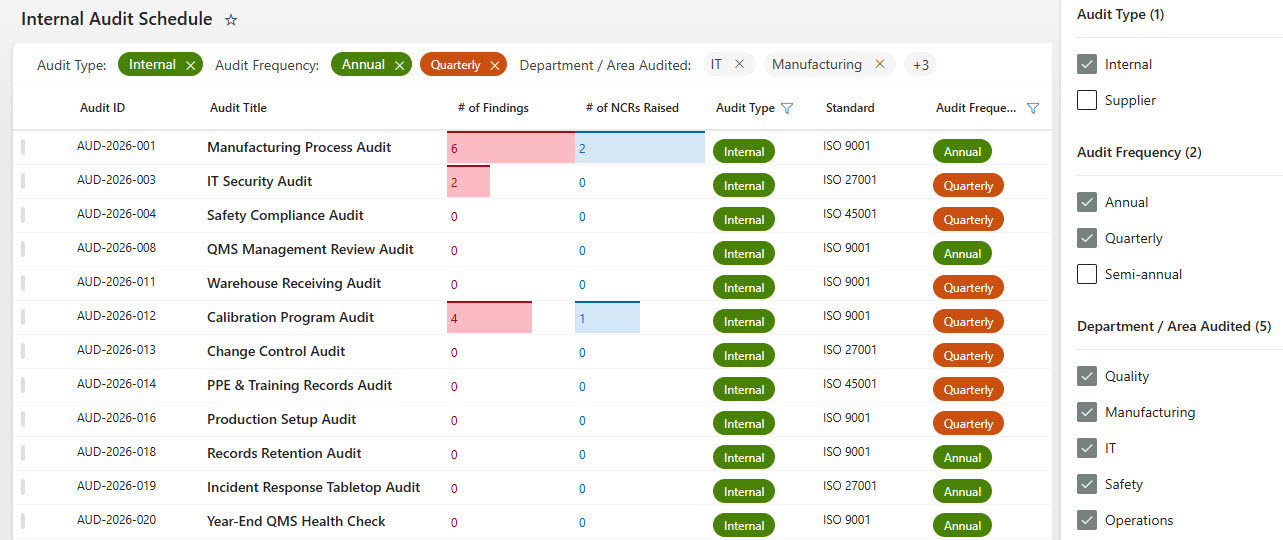Viewport: 1283px width, 540px height.
Task: Uncheck the Safety department checkbox
Action: pos(1087,484)
